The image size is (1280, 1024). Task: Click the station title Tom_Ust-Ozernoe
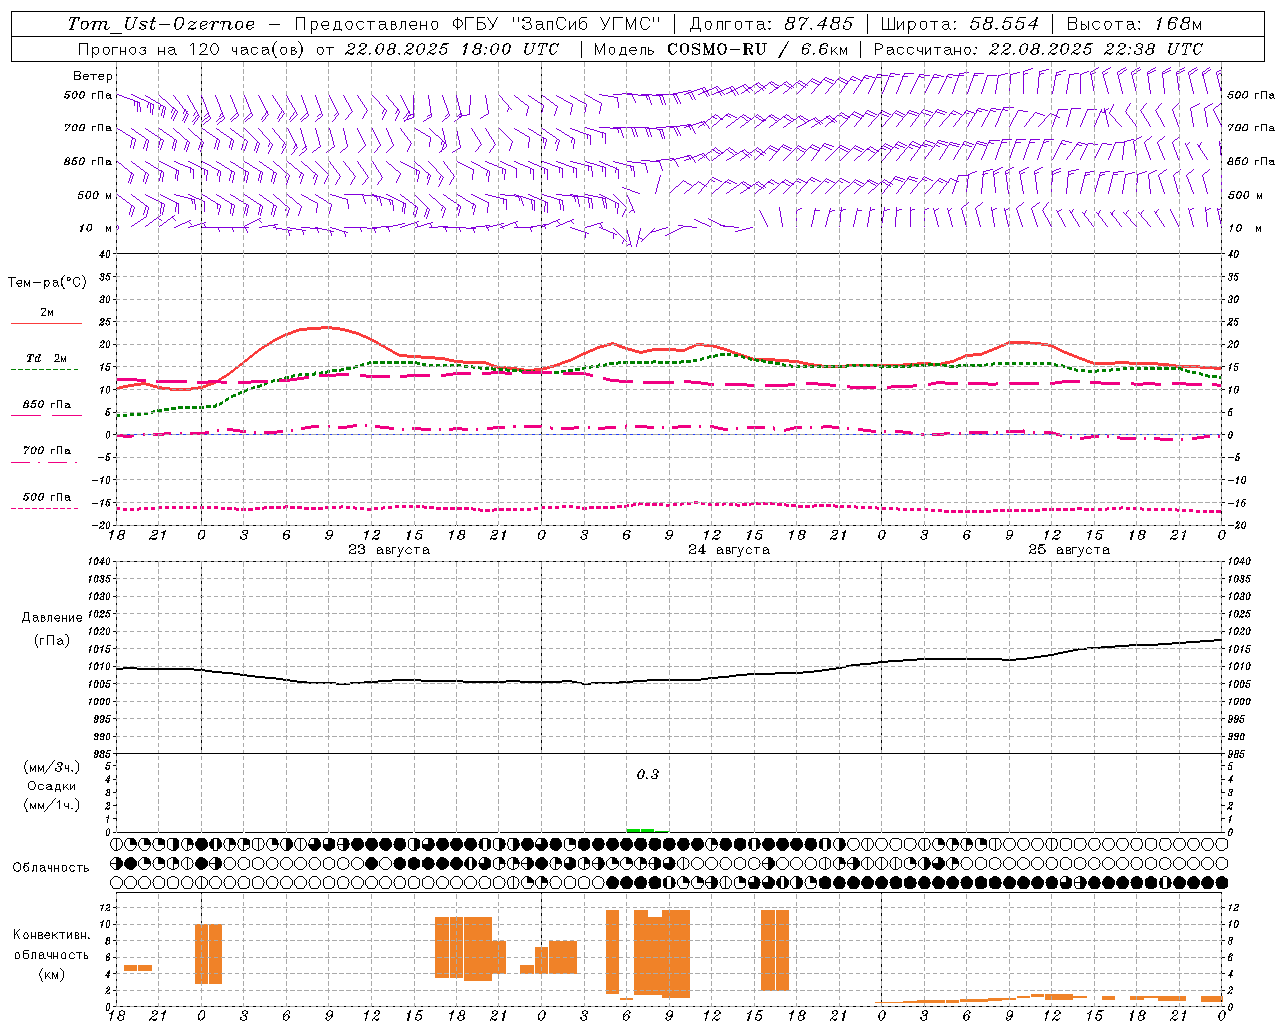(161, 24)
